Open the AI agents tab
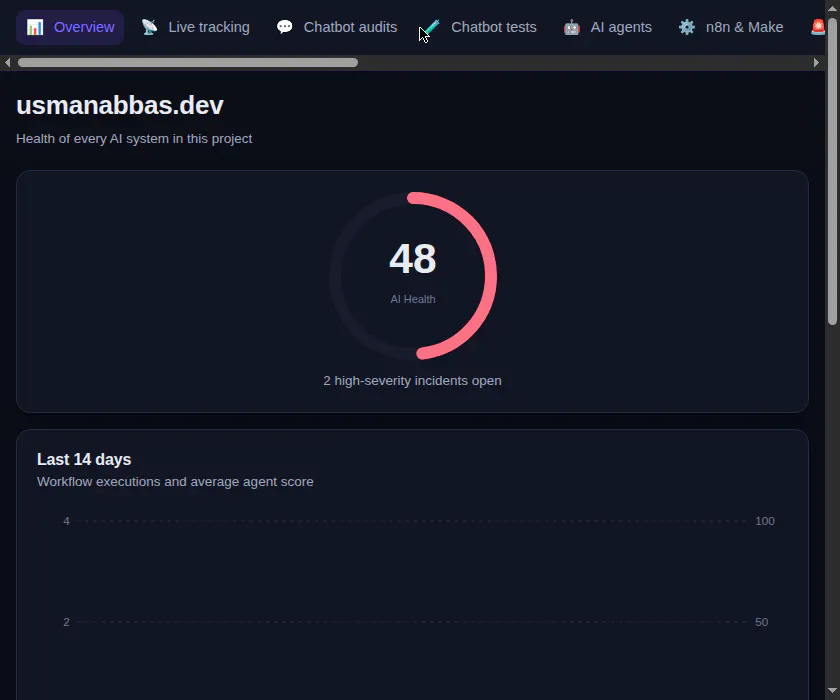The width and height of the screenshot is (840, 700). coord(608,27)
